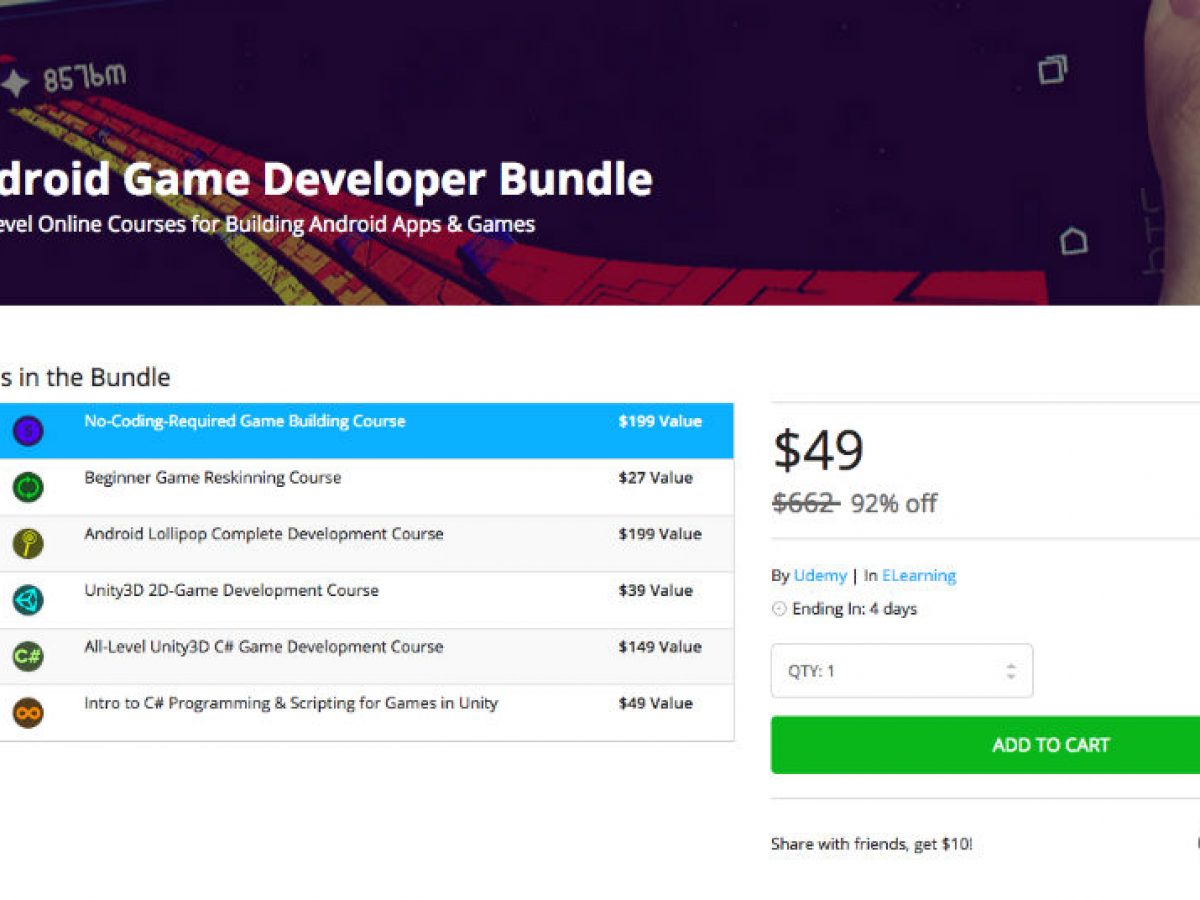Click the green Game Reskinning course icon
The width and height of the screenshot is (1200, 900).
point(27,487)
